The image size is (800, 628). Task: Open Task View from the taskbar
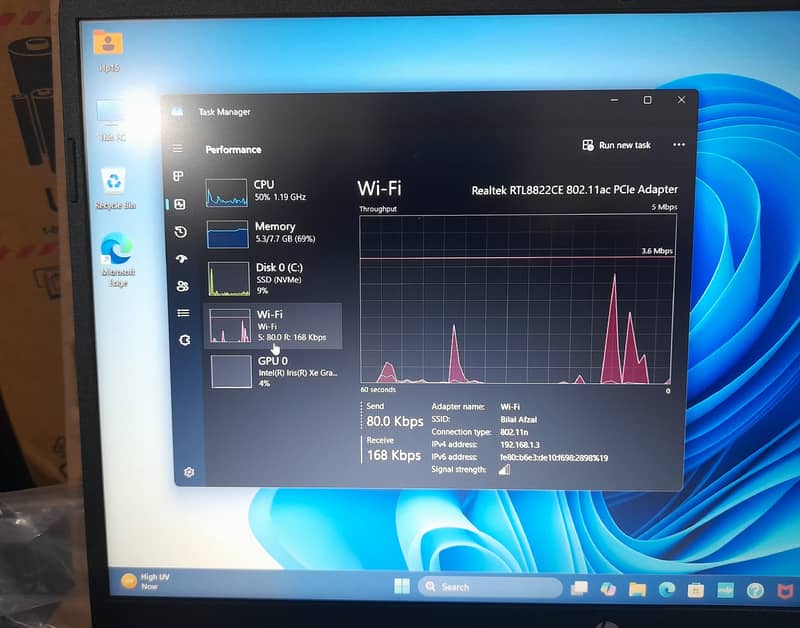point(579,588)
